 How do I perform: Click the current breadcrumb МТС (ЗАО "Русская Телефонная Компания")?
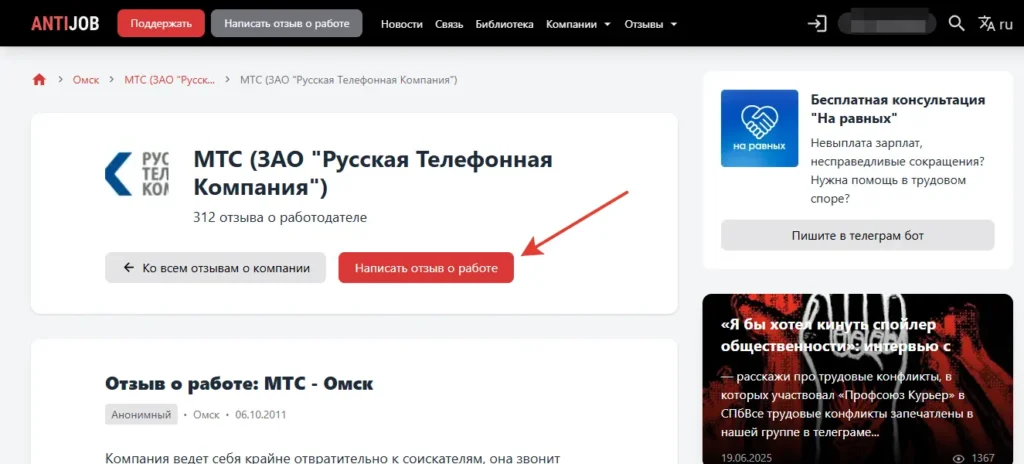click(x=349, y=80)
